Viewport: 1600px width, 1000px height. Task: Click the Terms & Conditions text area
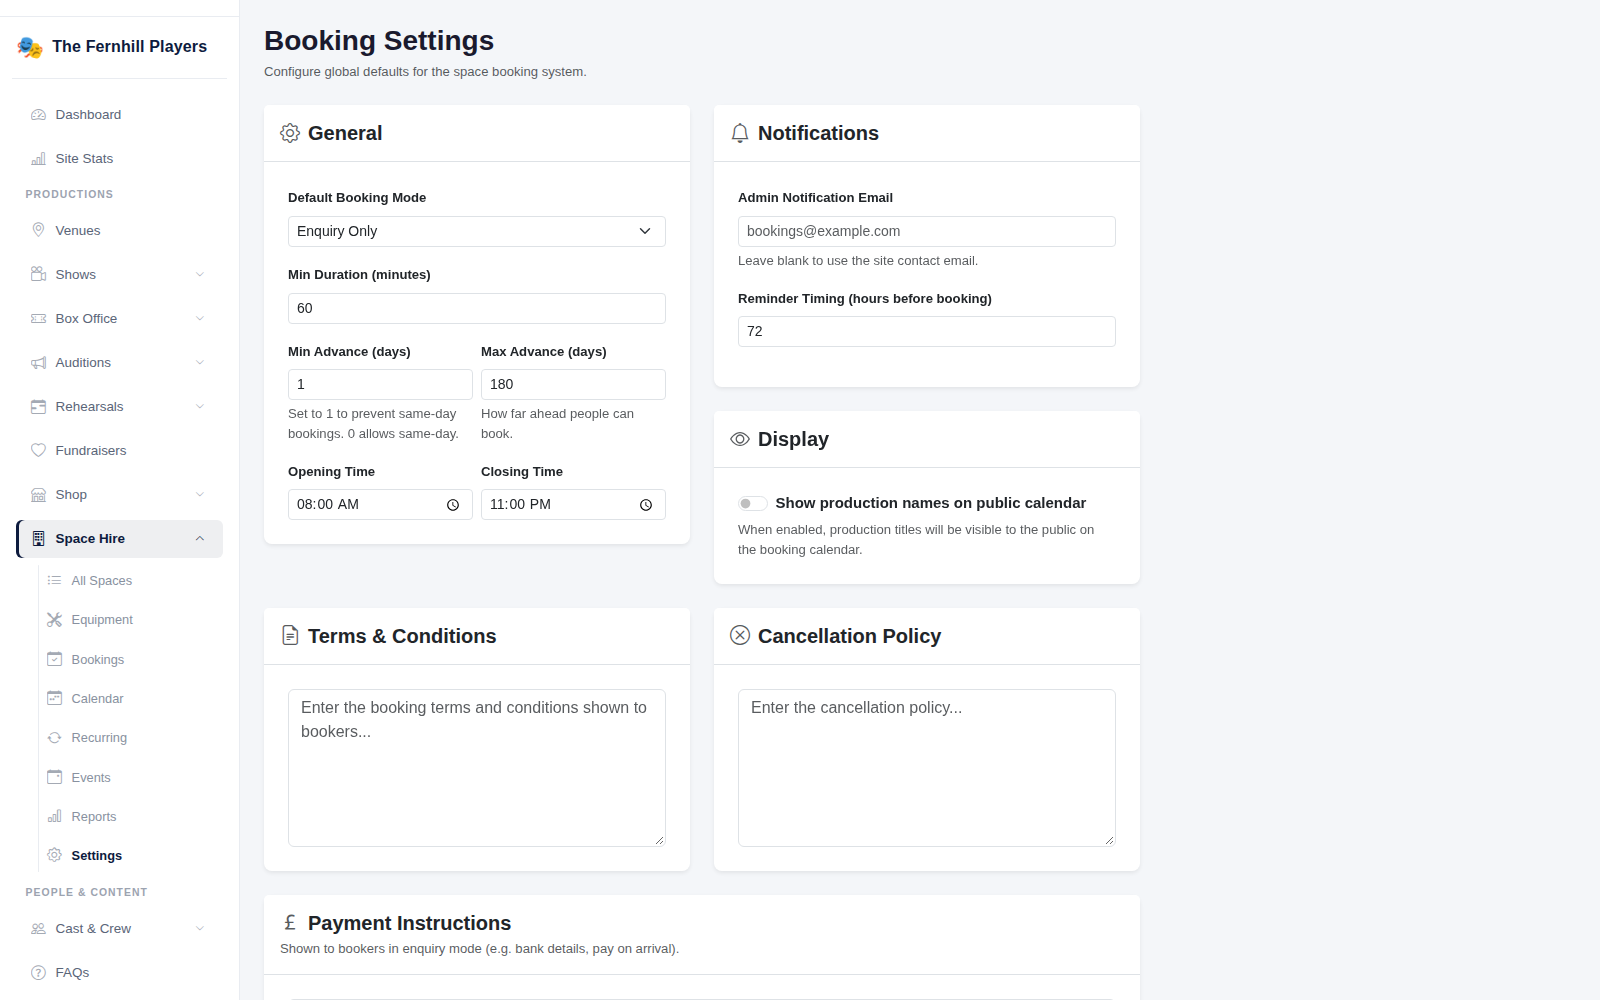[x=477, y=768]
